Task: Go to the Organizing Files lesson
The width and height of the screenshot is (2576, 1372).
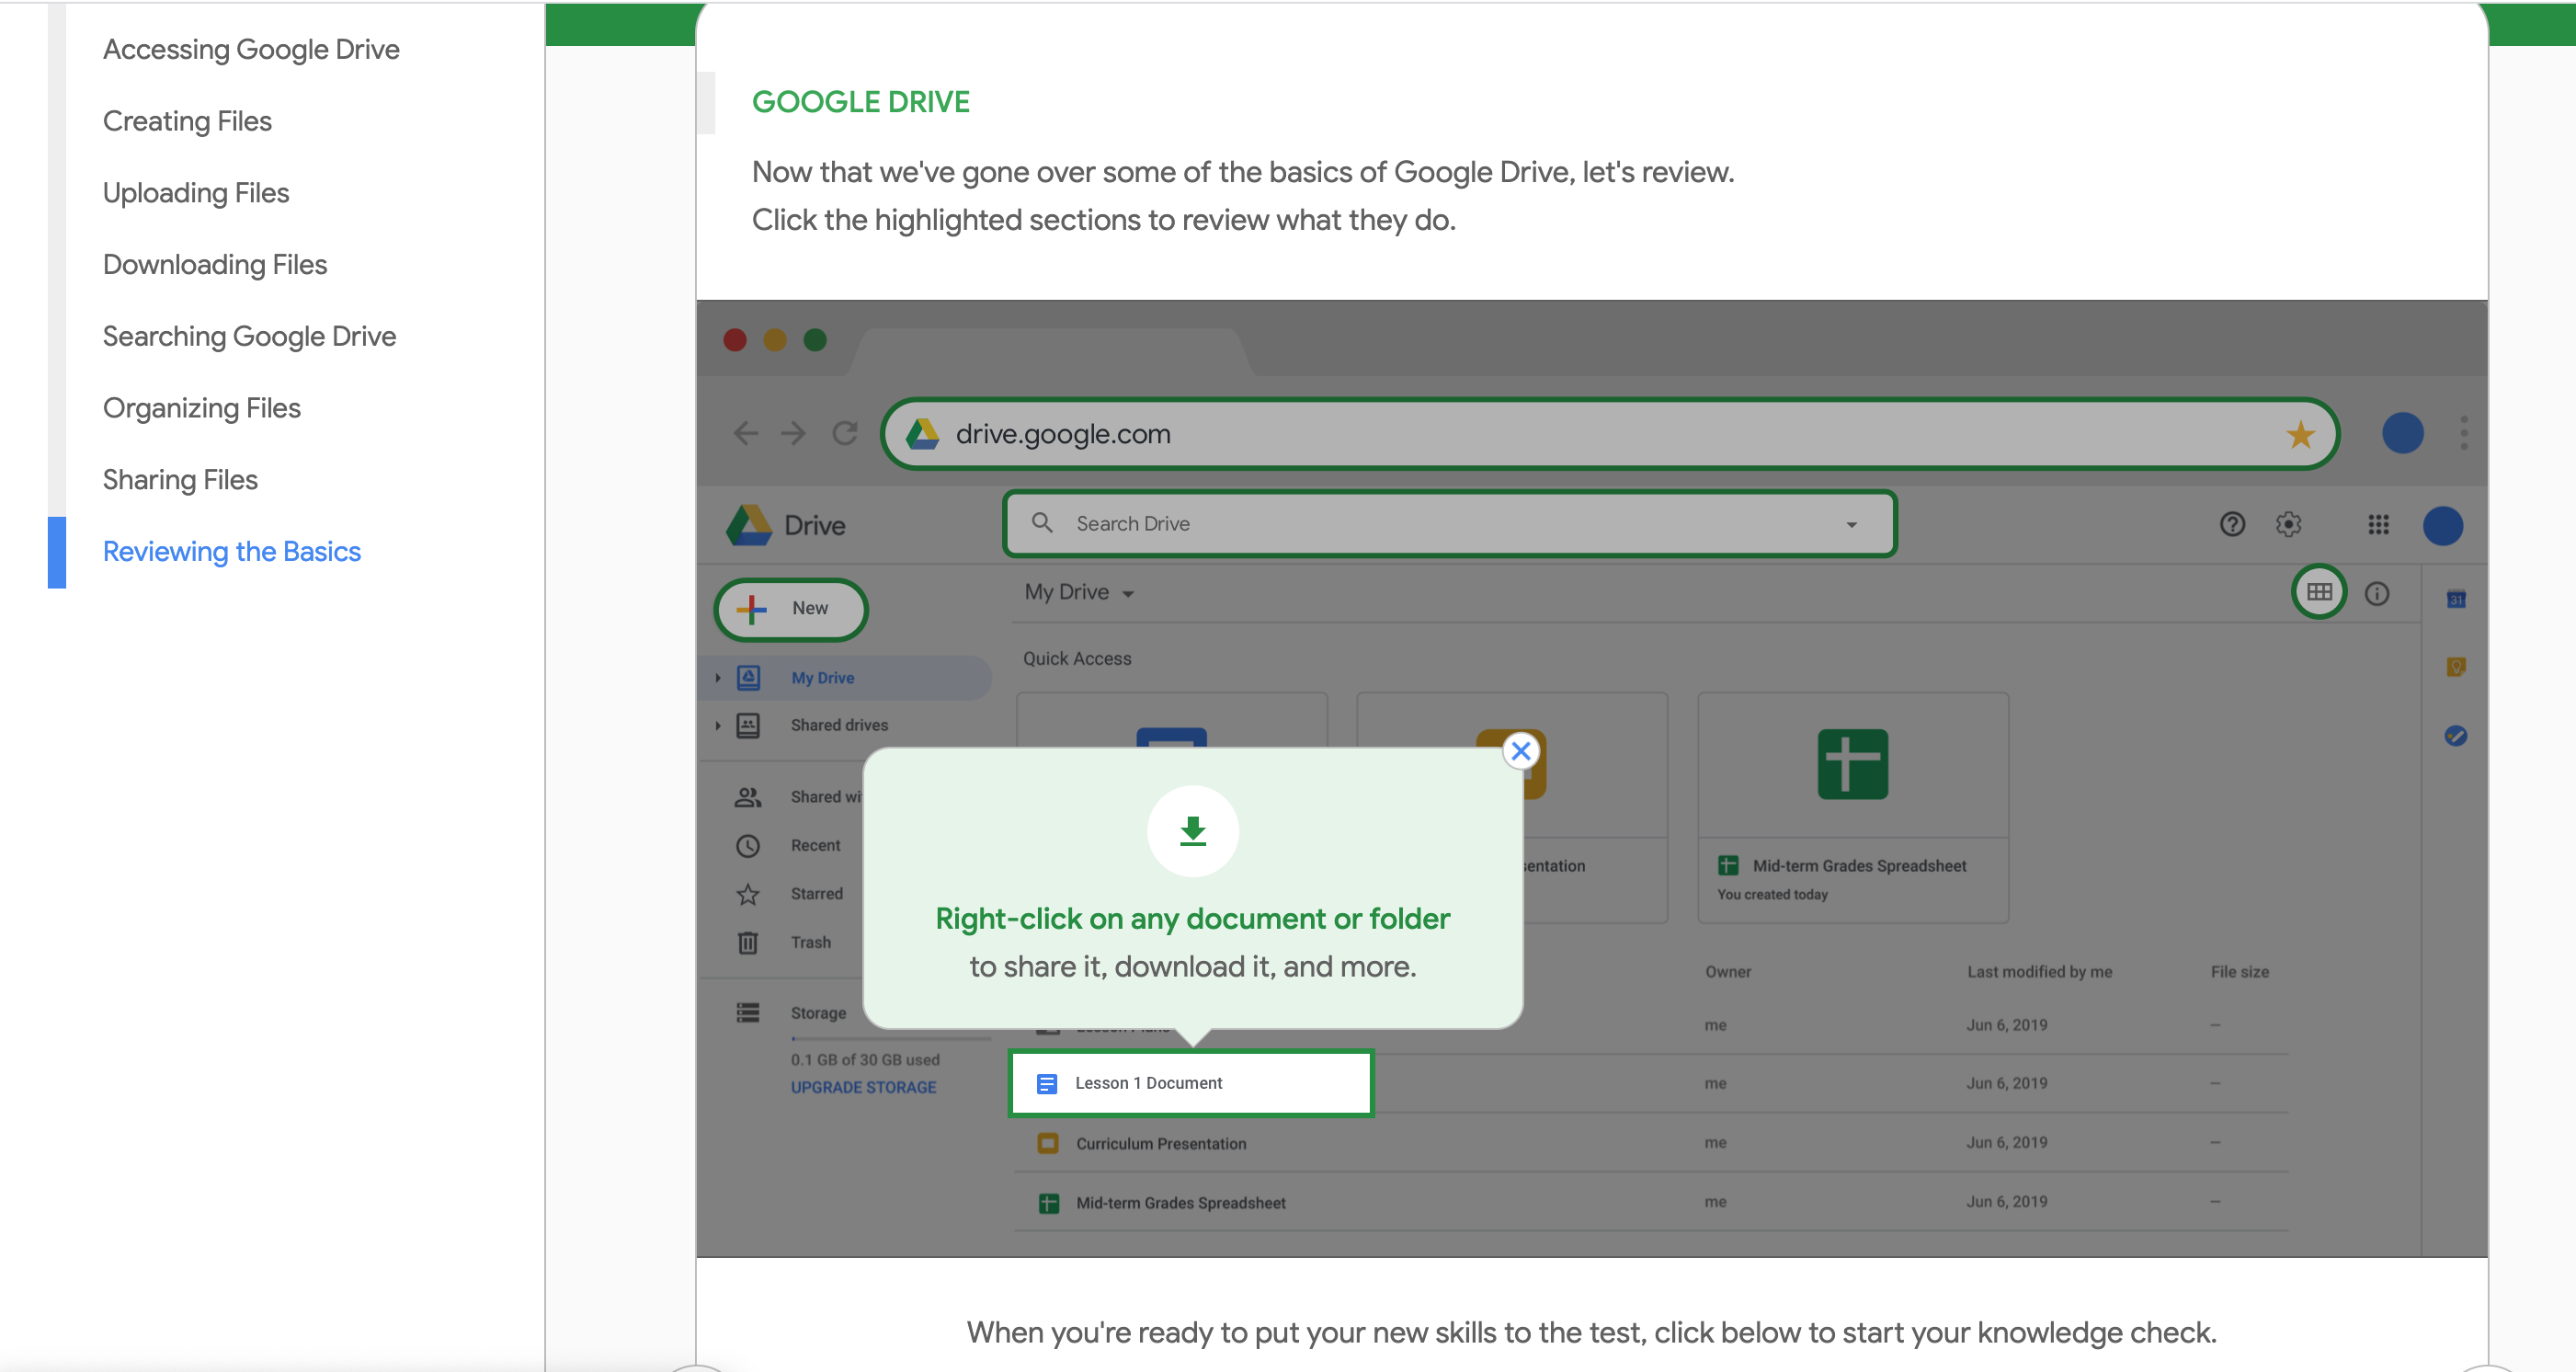Action: click(201, 408)
